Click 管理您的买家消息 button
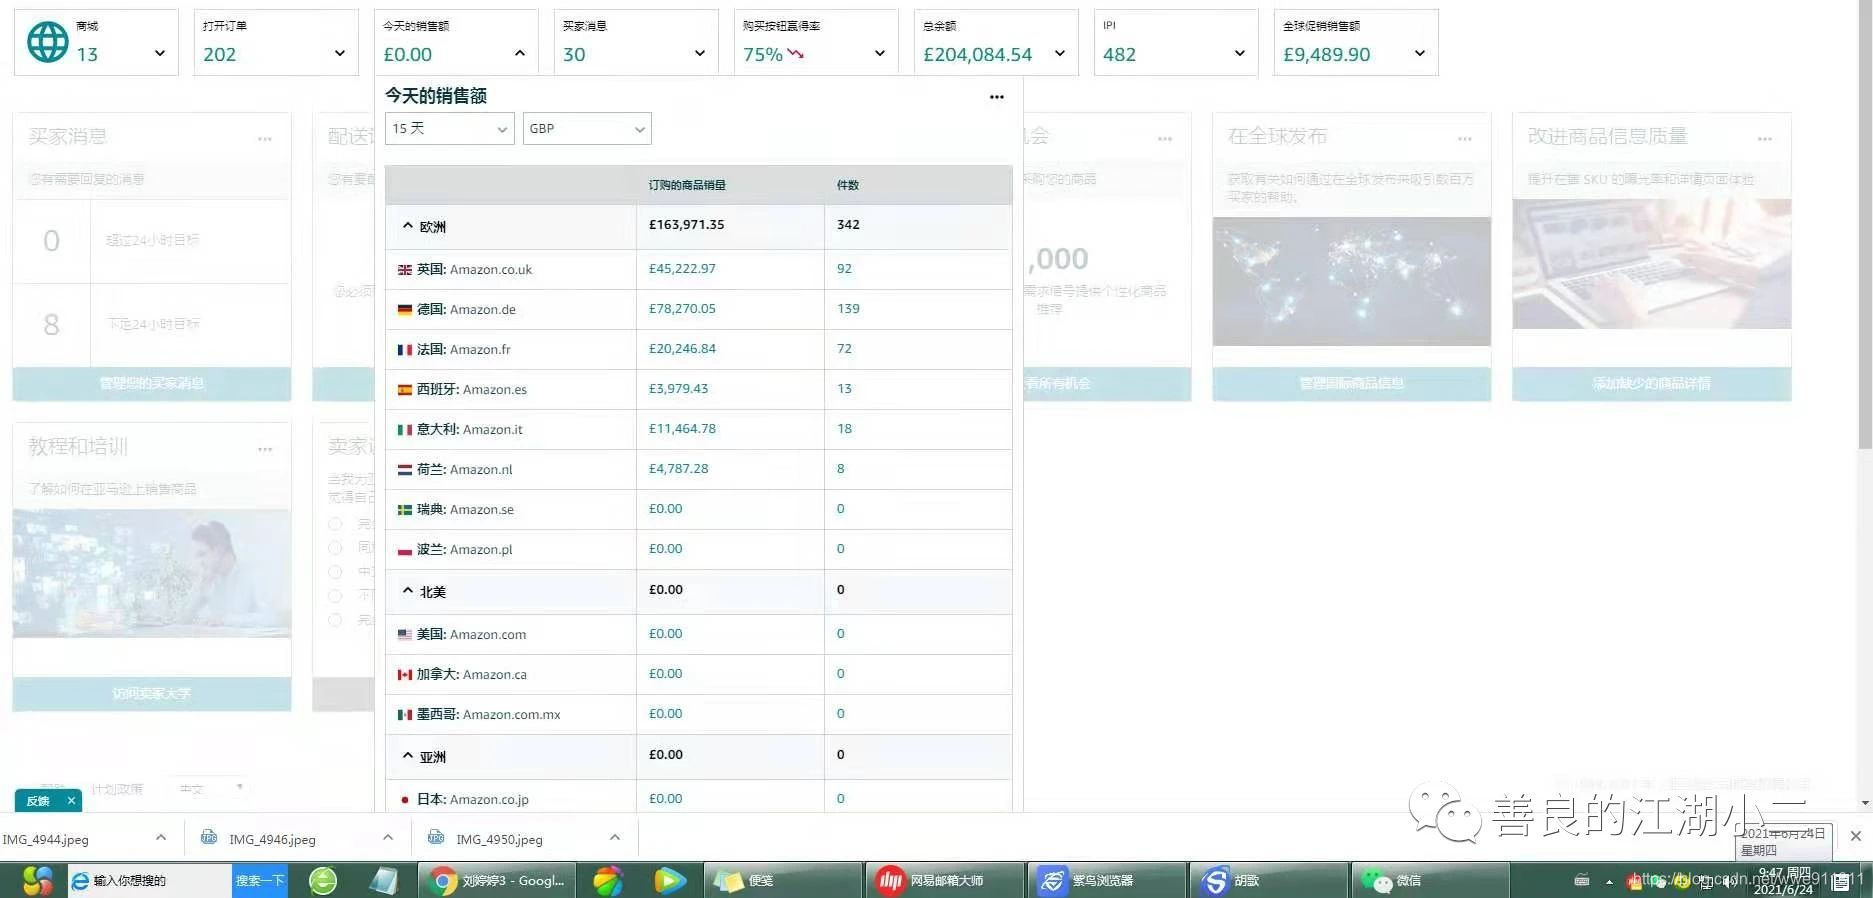Screen dimensions: 1873x898 (152, 384)
